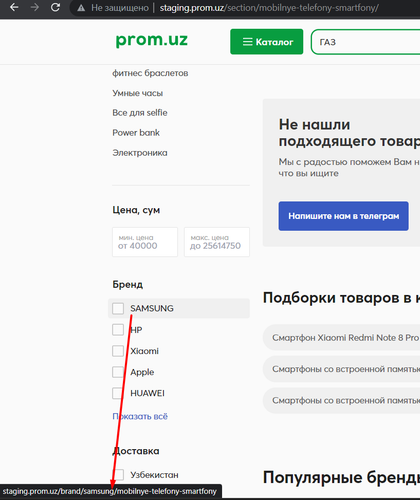Screen dimensions: 420x500
Task: Click the Бренд filter heading
Action: [x=128, y=285]
